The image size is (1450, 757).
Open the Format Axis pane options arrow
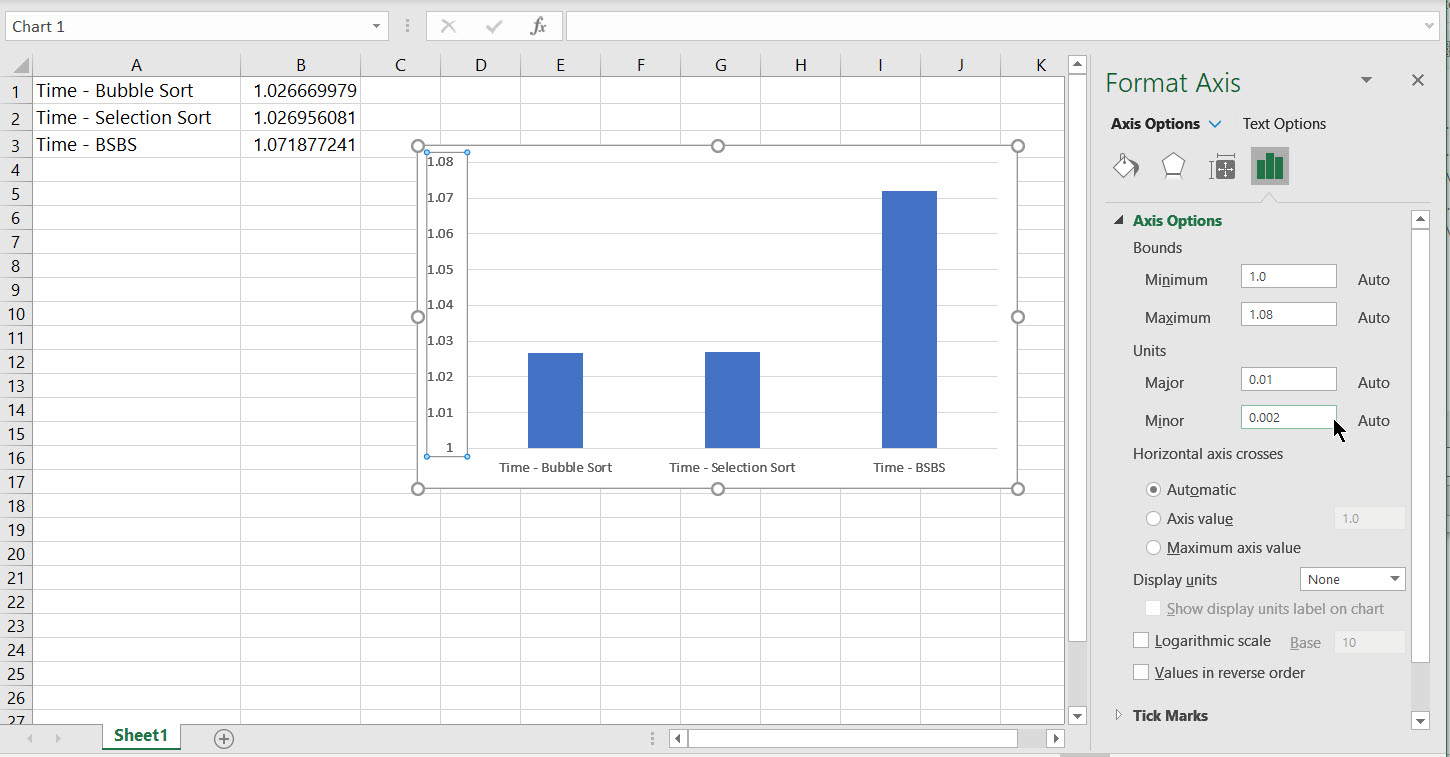pos(1367,80)
